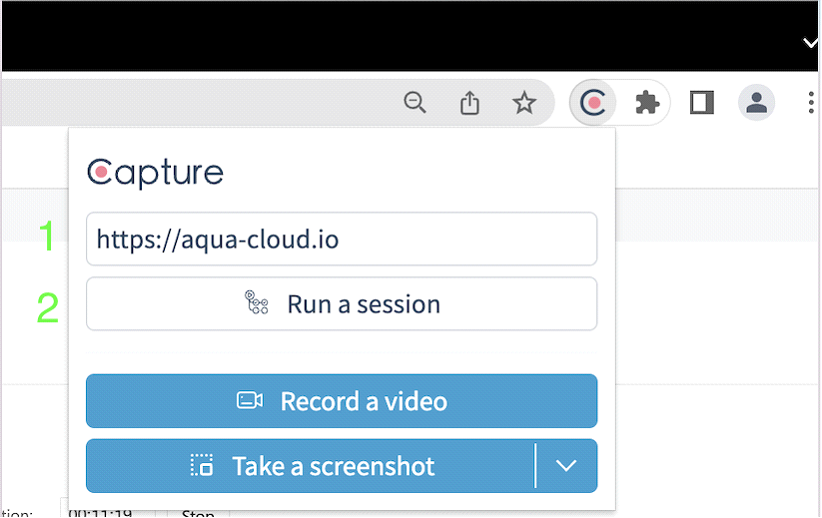Click the screenshot selection area icon
Screen dimensions: 822x518
[x=202, y=466]
